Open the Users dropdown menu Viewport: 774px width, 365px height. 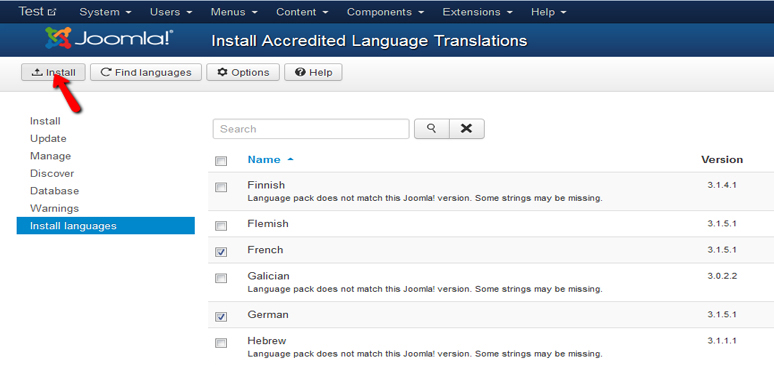171,12
